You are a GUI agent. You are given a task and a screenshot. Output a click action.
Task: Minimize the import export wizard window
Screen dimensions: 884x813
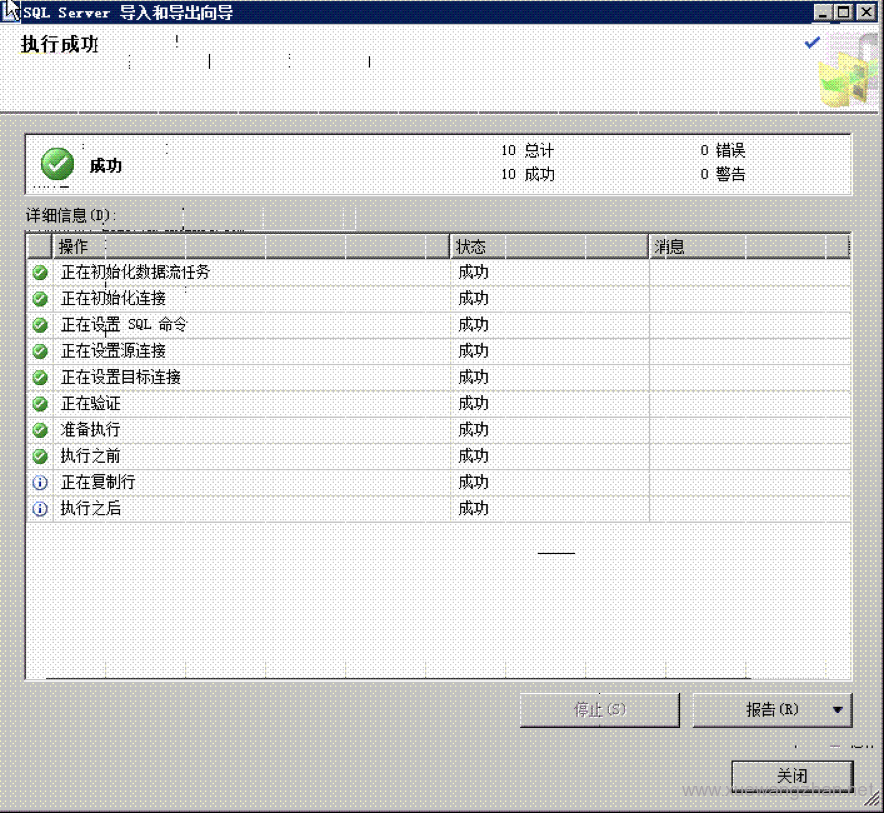(824, 12)
